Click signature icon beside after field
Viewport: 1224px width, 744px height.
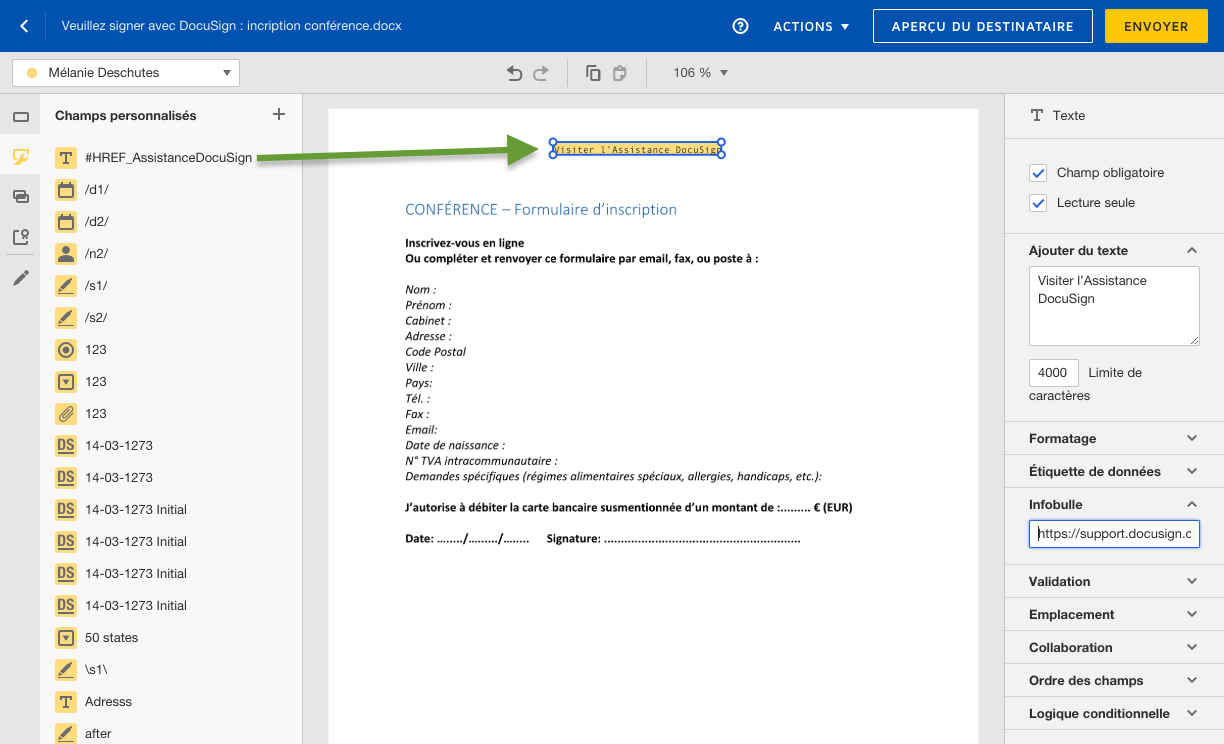click(66, 734)
